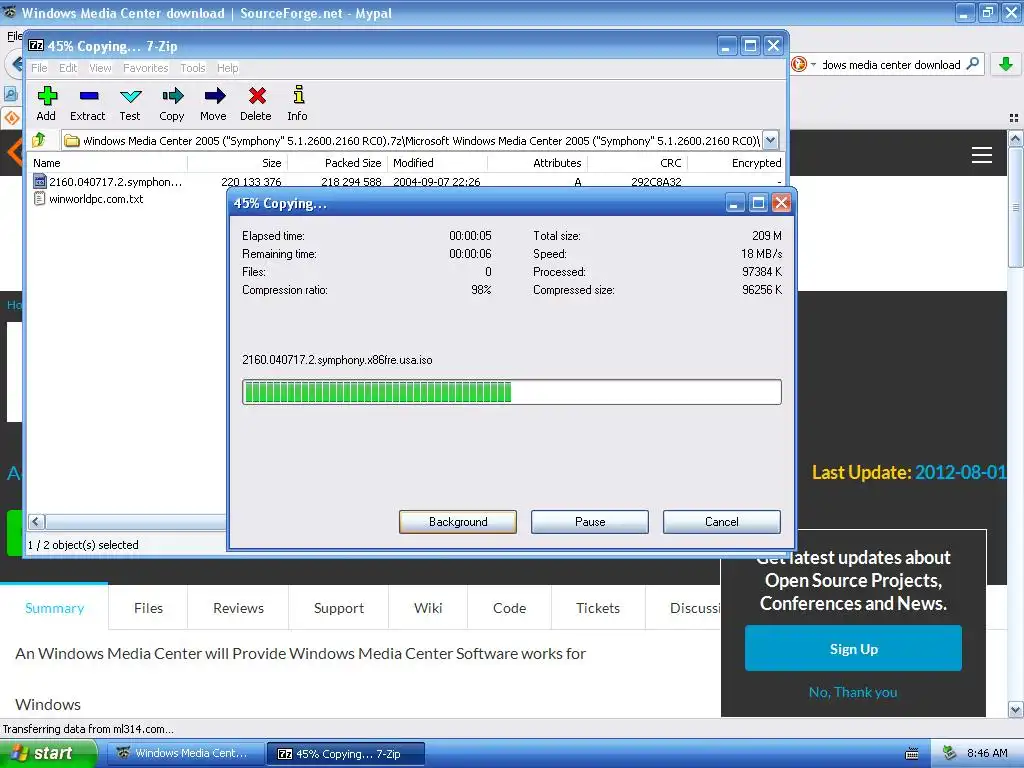Open the Favorites menu in 7-Zip
This screenshot has height=768, width=1024.
tap(146, 68)
